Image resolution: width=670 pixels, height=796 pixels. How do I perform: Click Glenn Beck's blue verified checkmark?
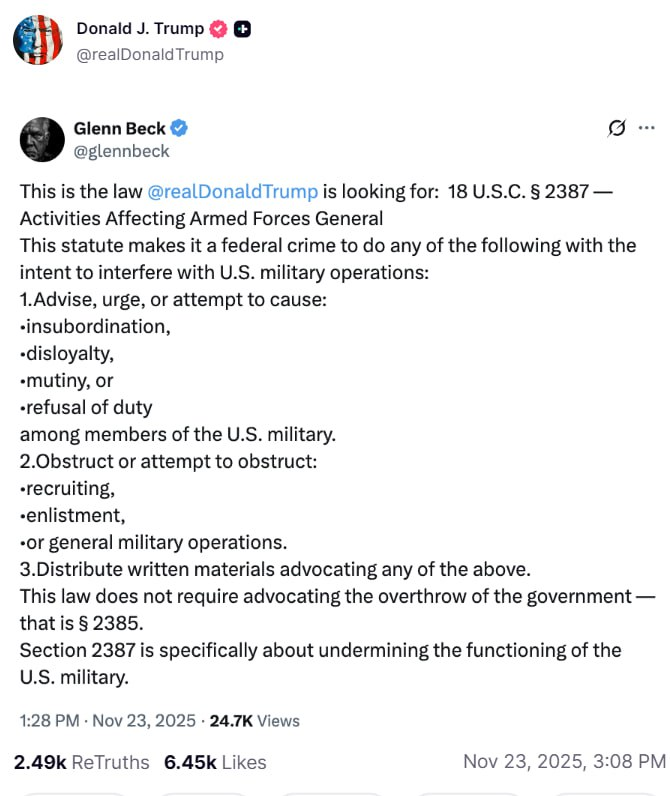point(180,128)
